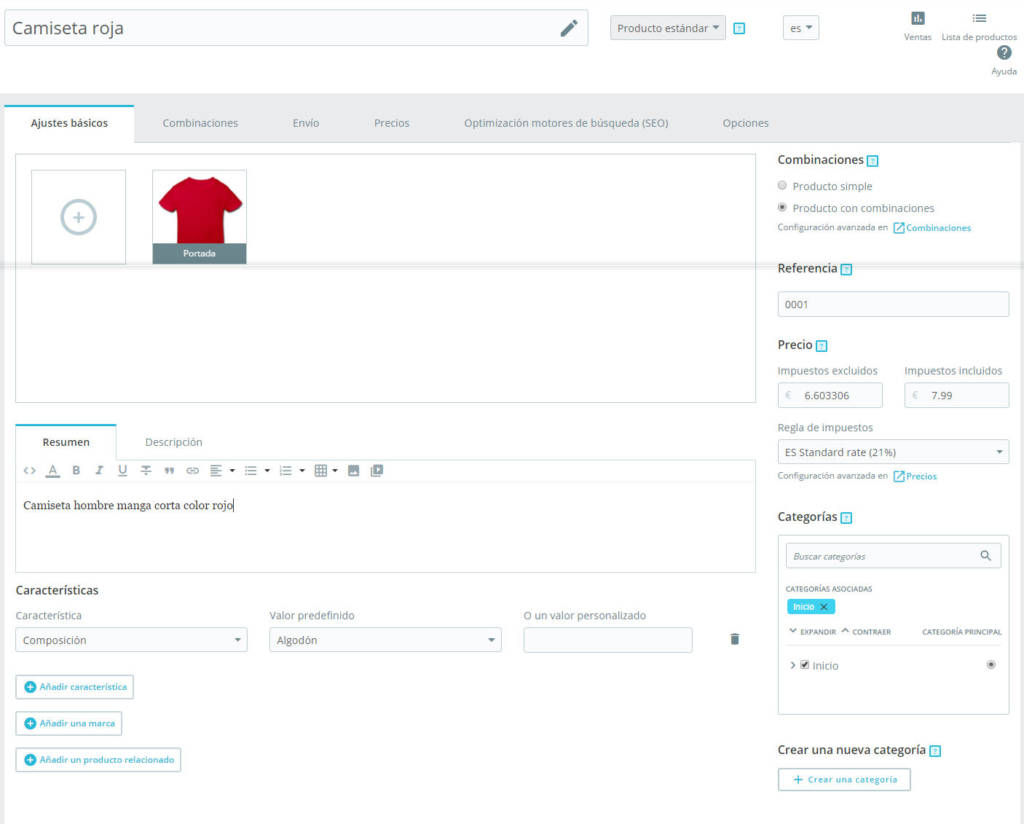The height and width of the screenshot is (824, 1024).
Task: Open the Algodón valor predefinido dropdown
Action: (385, 640)
